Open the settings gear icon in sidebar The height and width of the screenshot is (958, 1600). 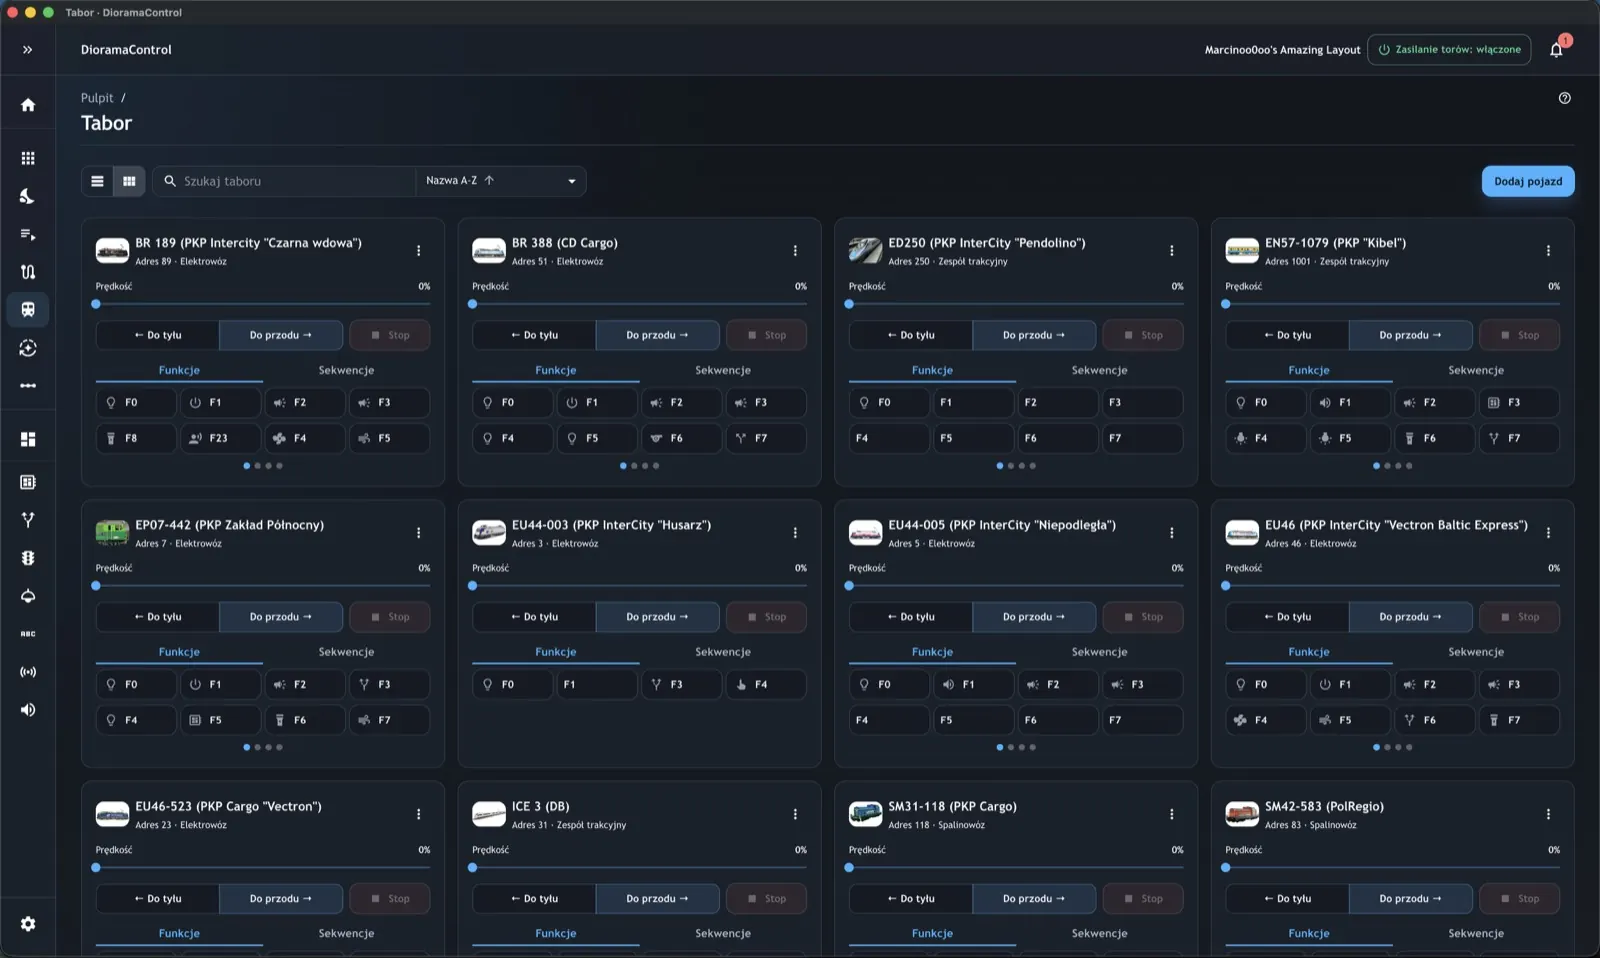pyautogui.click(x=28, y=924)
